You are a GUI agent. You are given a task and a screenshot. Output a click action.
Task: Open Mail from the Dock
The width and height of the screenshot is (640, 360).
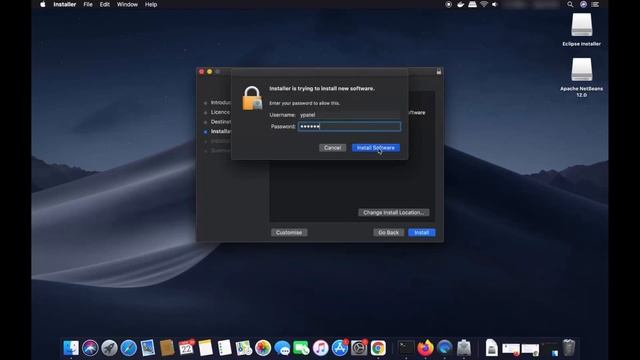coord(147,348)
